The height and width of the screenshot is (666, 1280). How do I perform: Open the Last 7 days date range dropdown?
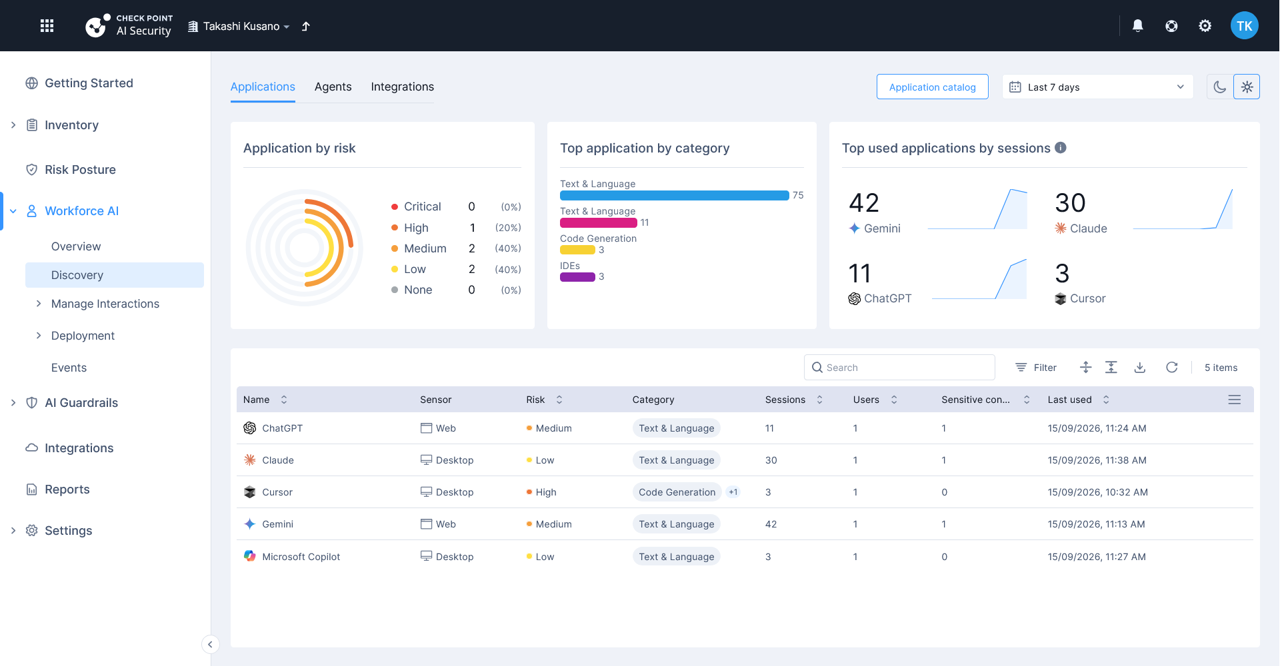pyautogui.click(x=1097, y=87)
